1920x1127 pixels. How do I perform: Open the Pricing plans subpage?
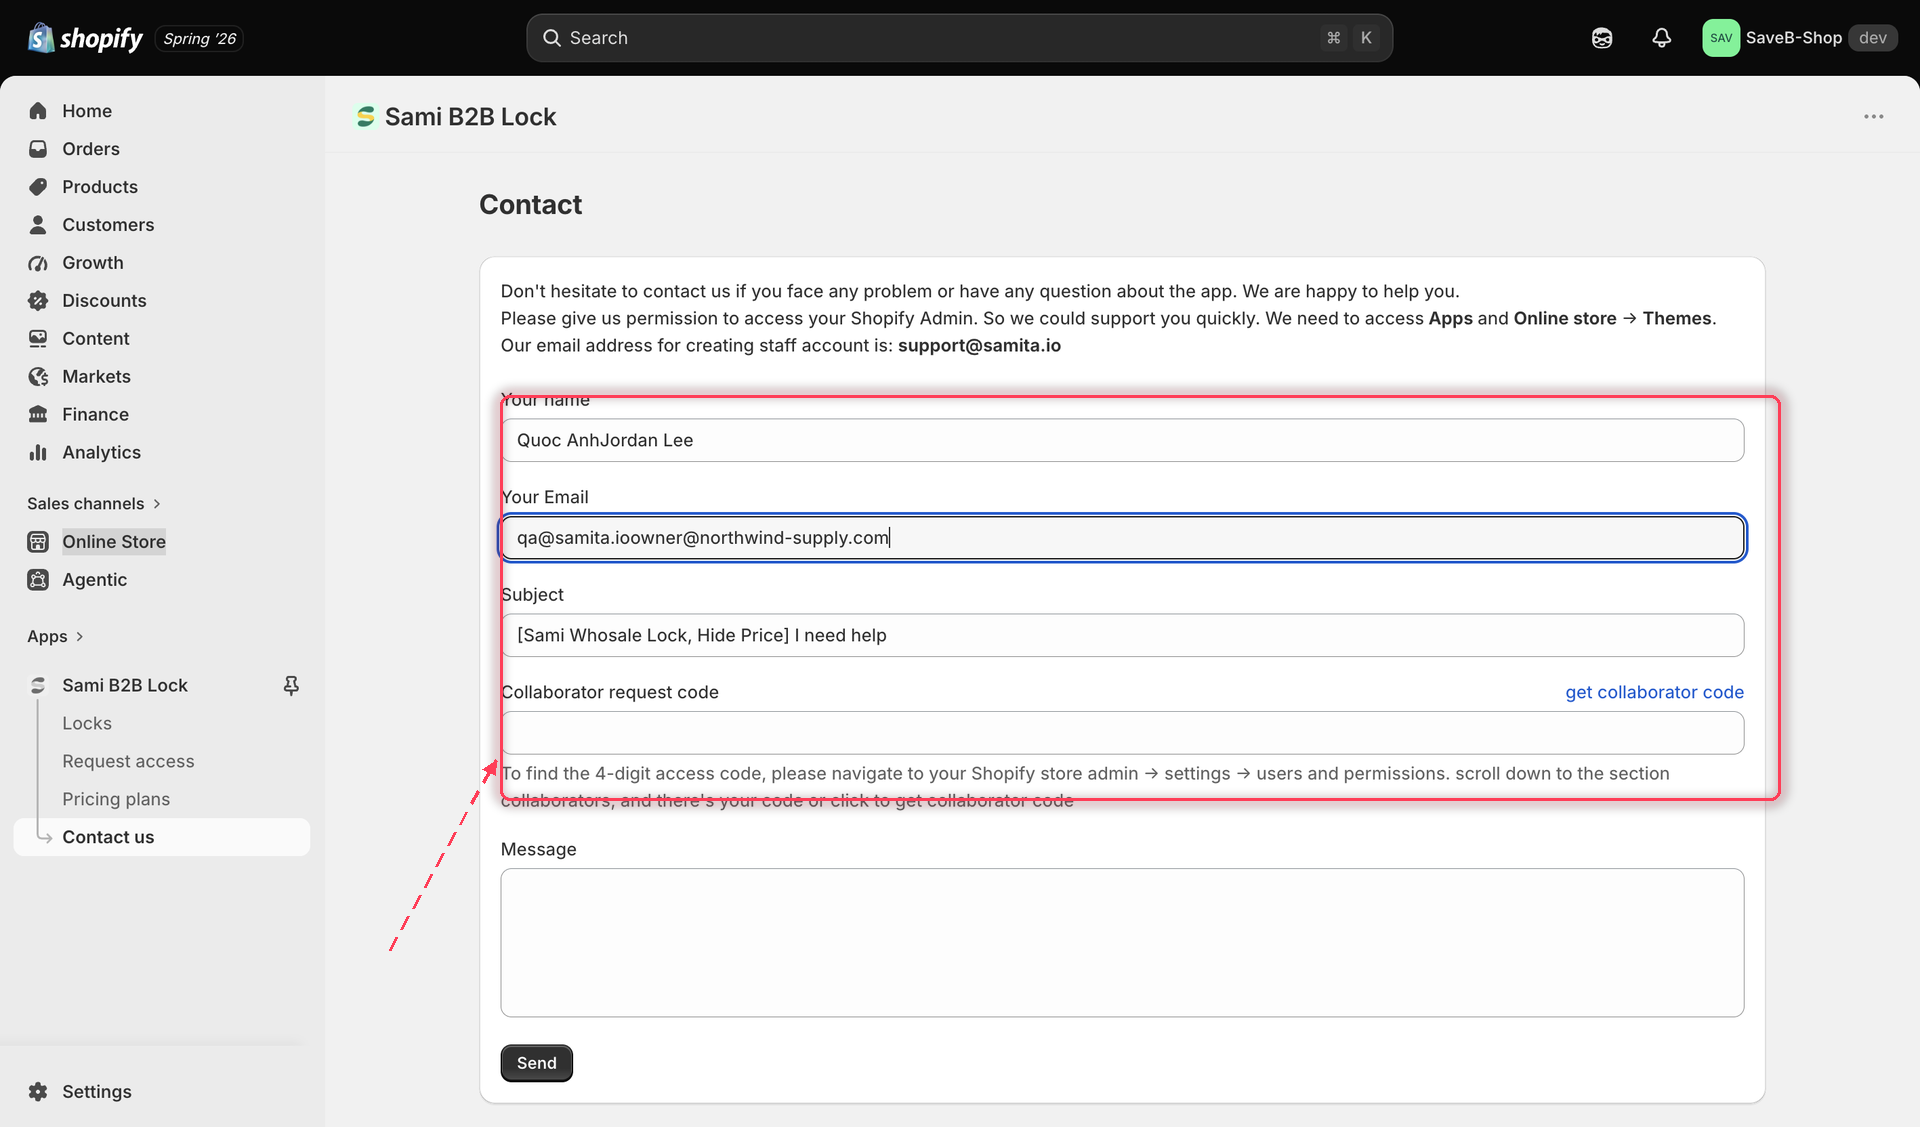pyautogui.click(x=116, y=799)
